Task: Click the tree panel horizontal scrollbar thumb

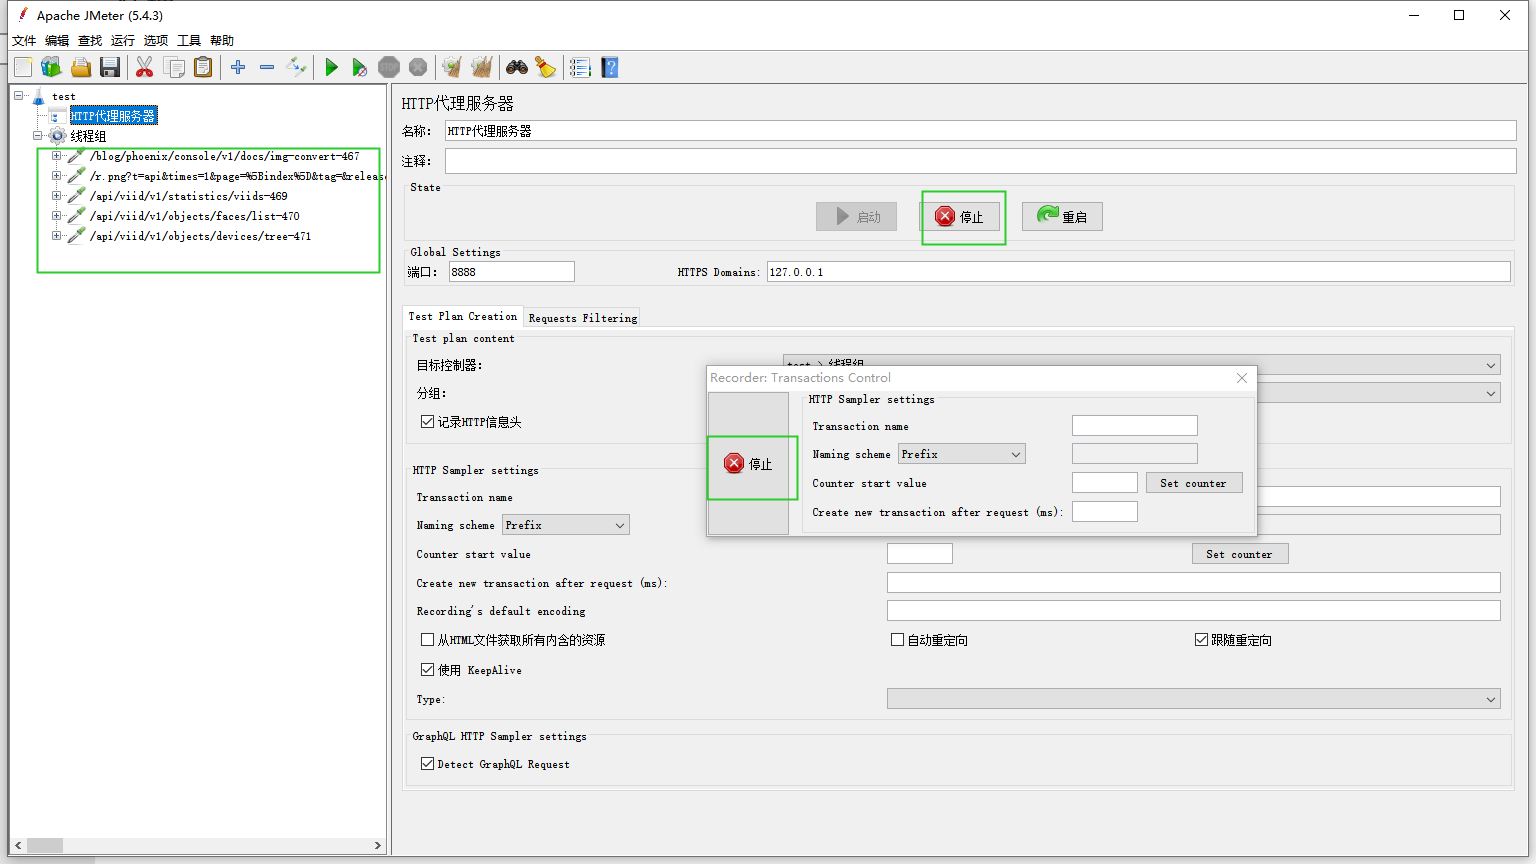Action: click(x=44, y=845)
